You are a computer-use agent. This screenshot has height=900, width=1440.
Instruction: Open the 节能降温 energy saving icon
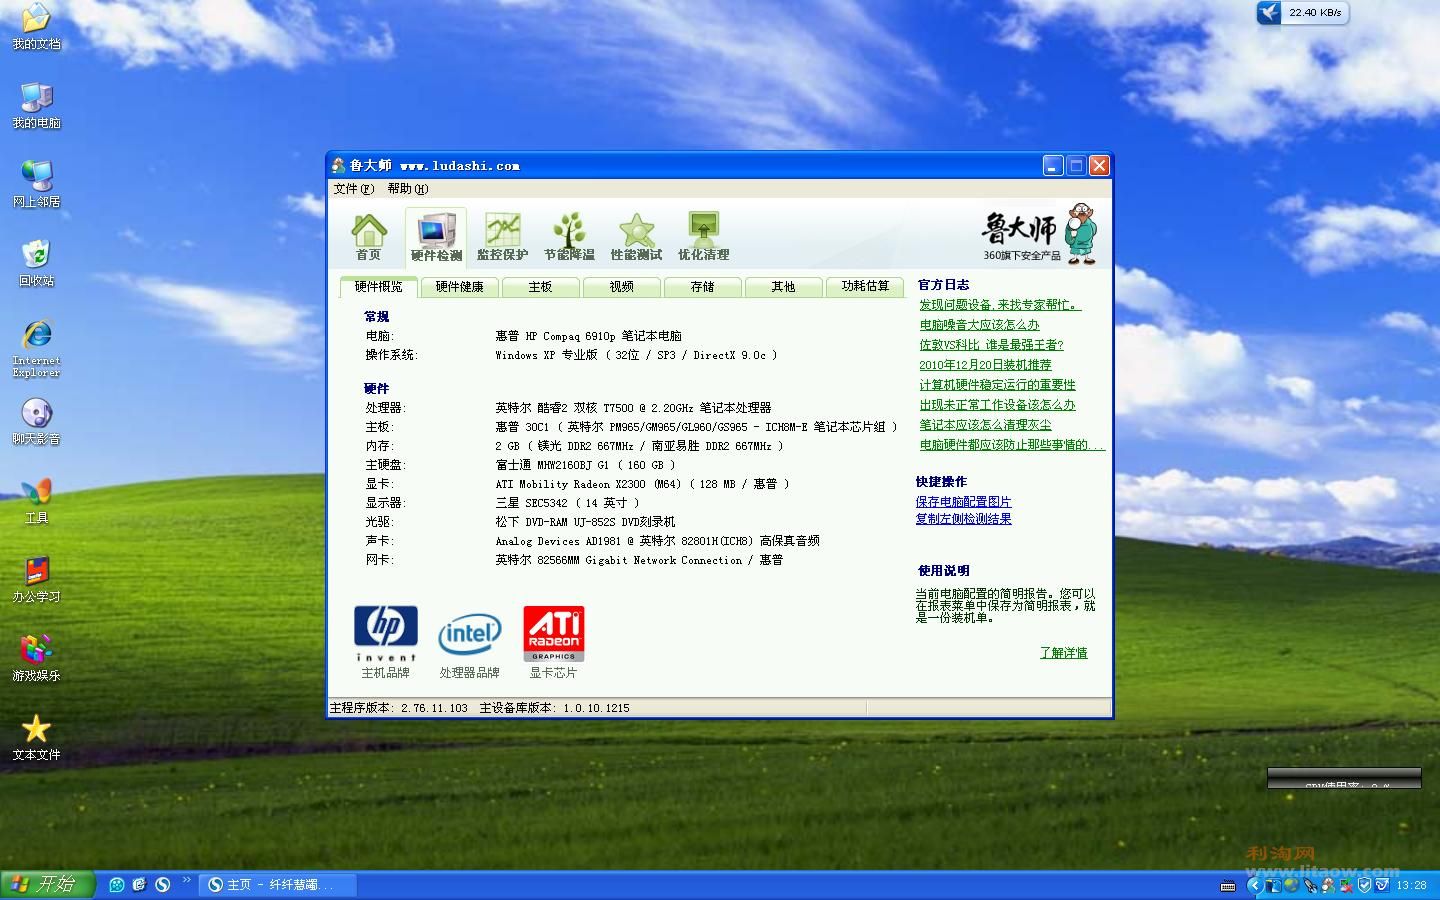tap(569, 237)
